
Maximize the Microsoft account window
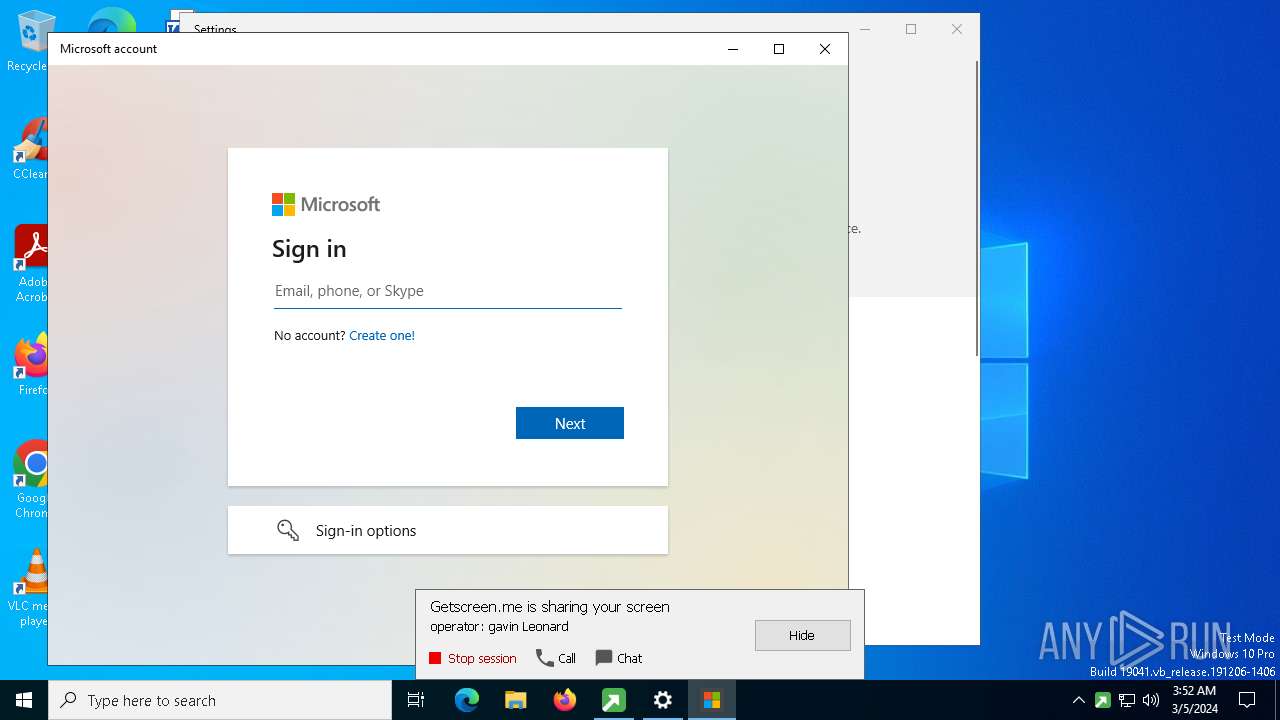click(779, 49)
